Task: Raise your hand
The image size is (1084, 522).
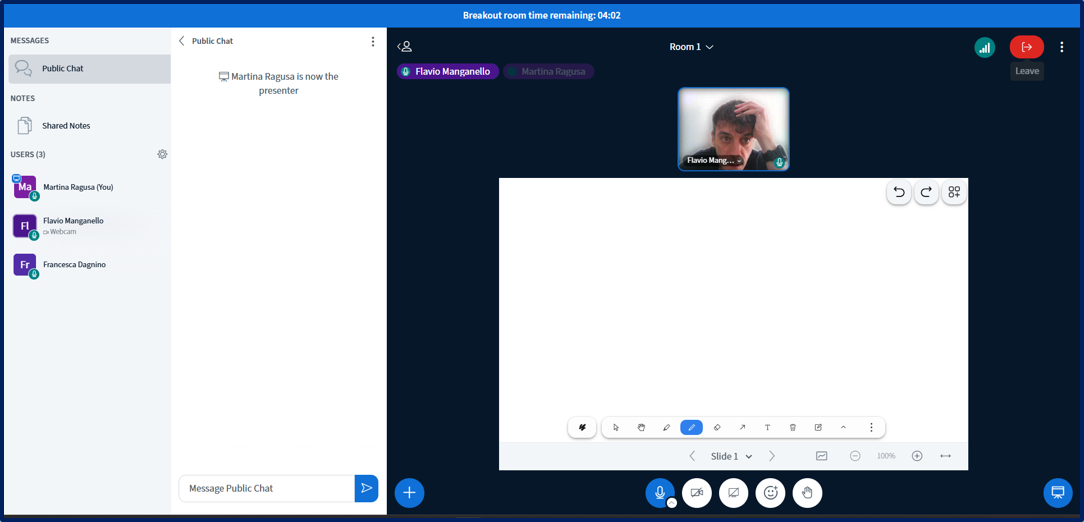Action: pyautogui.click(x=807, y=492)
